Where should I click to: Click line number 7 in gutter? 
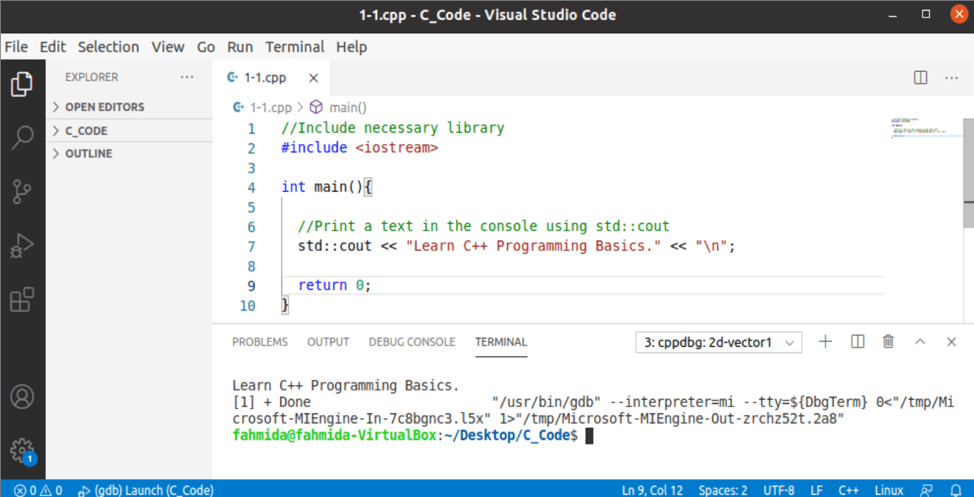point(251,247)
